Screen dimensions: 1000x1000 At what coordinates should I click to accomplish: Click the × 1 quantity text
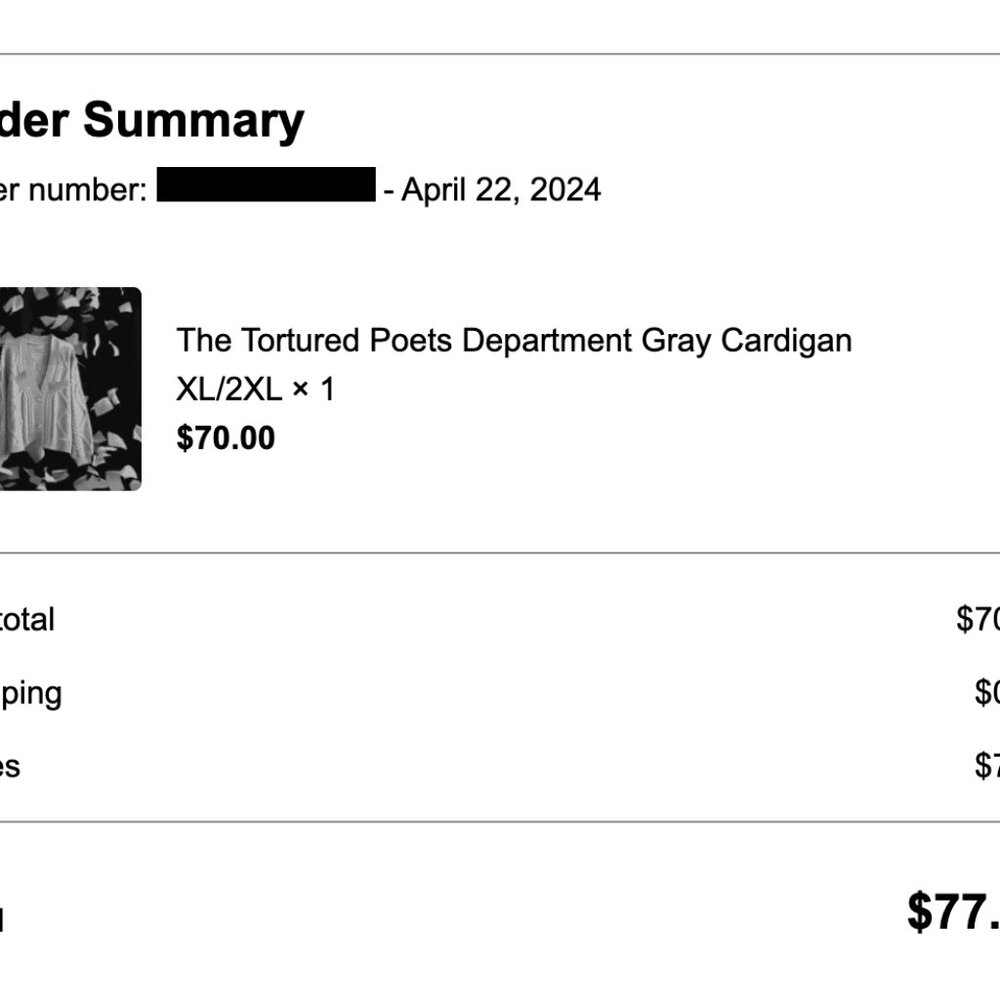tap(313, 389)
